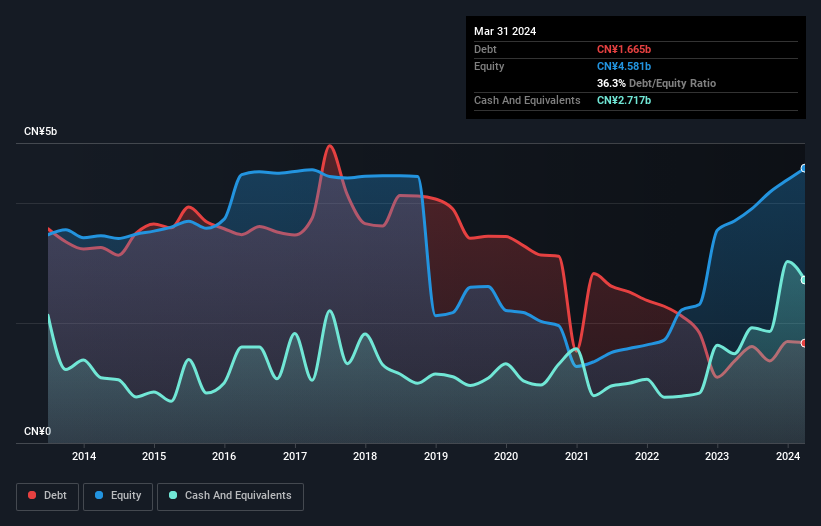Click the CN¥0 y-axis label

[x=38, y=431]
